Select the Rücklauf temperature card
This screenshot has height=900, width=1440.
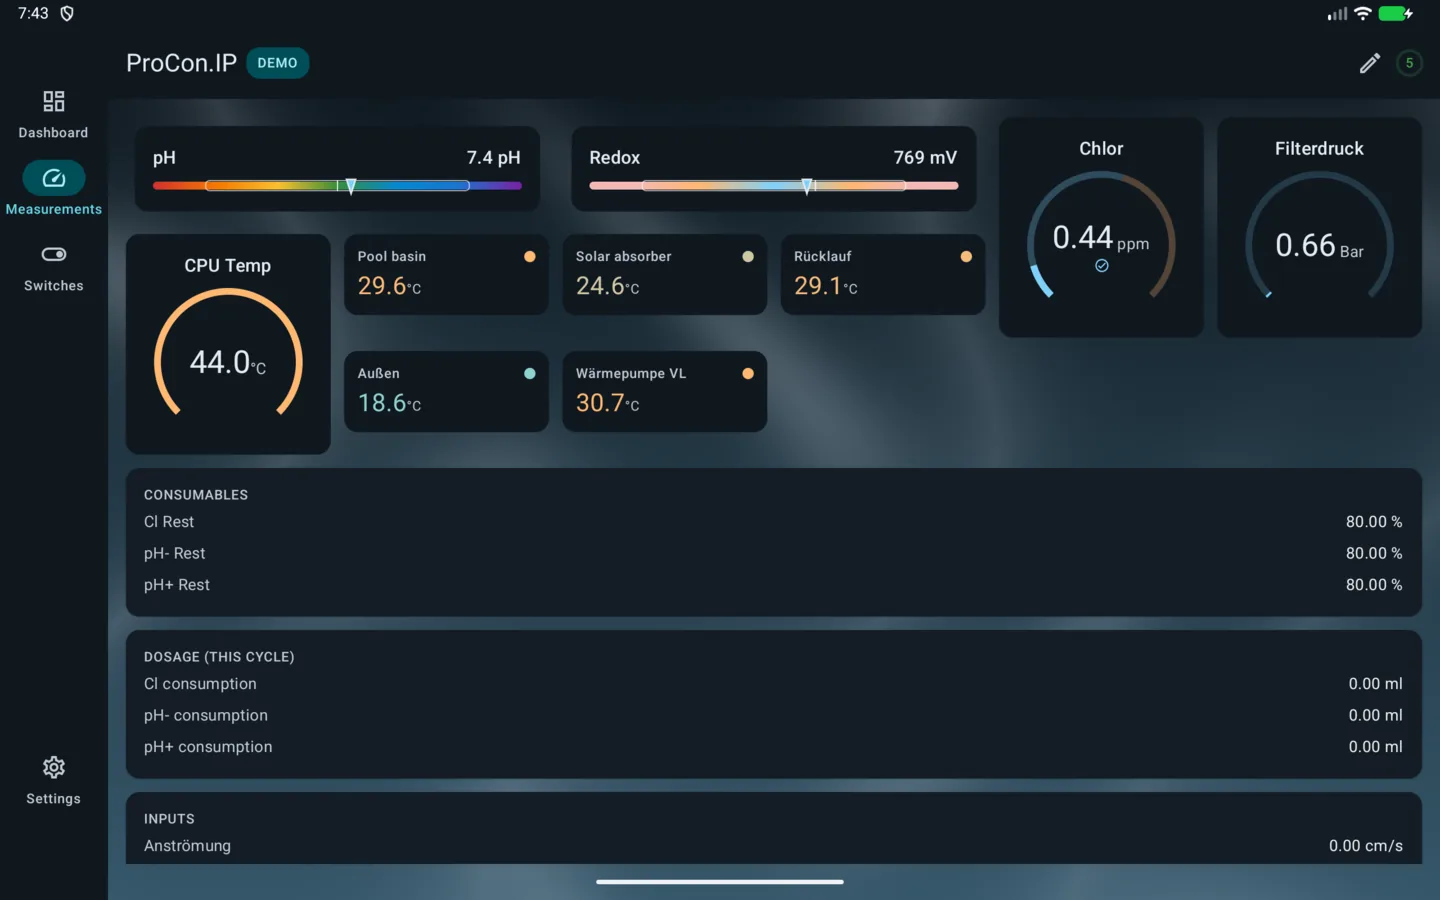[883, 274]
